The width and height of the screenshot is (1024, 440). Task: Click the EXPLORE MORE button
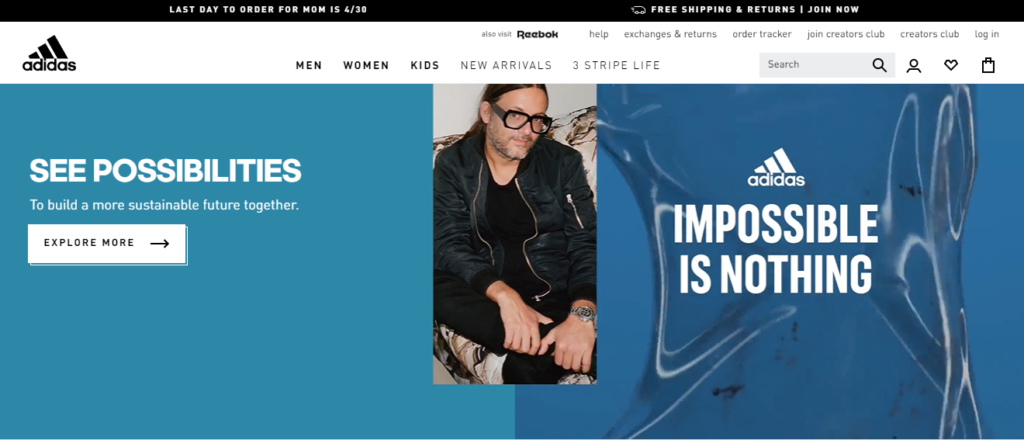[x=107, y=244]
